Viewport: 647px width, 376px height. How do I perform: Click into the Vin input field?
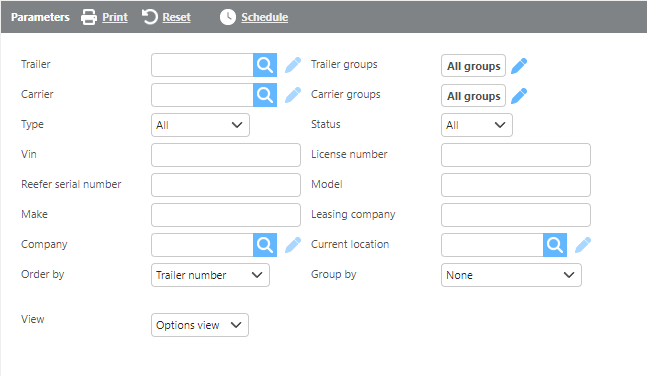click(226, 155)
